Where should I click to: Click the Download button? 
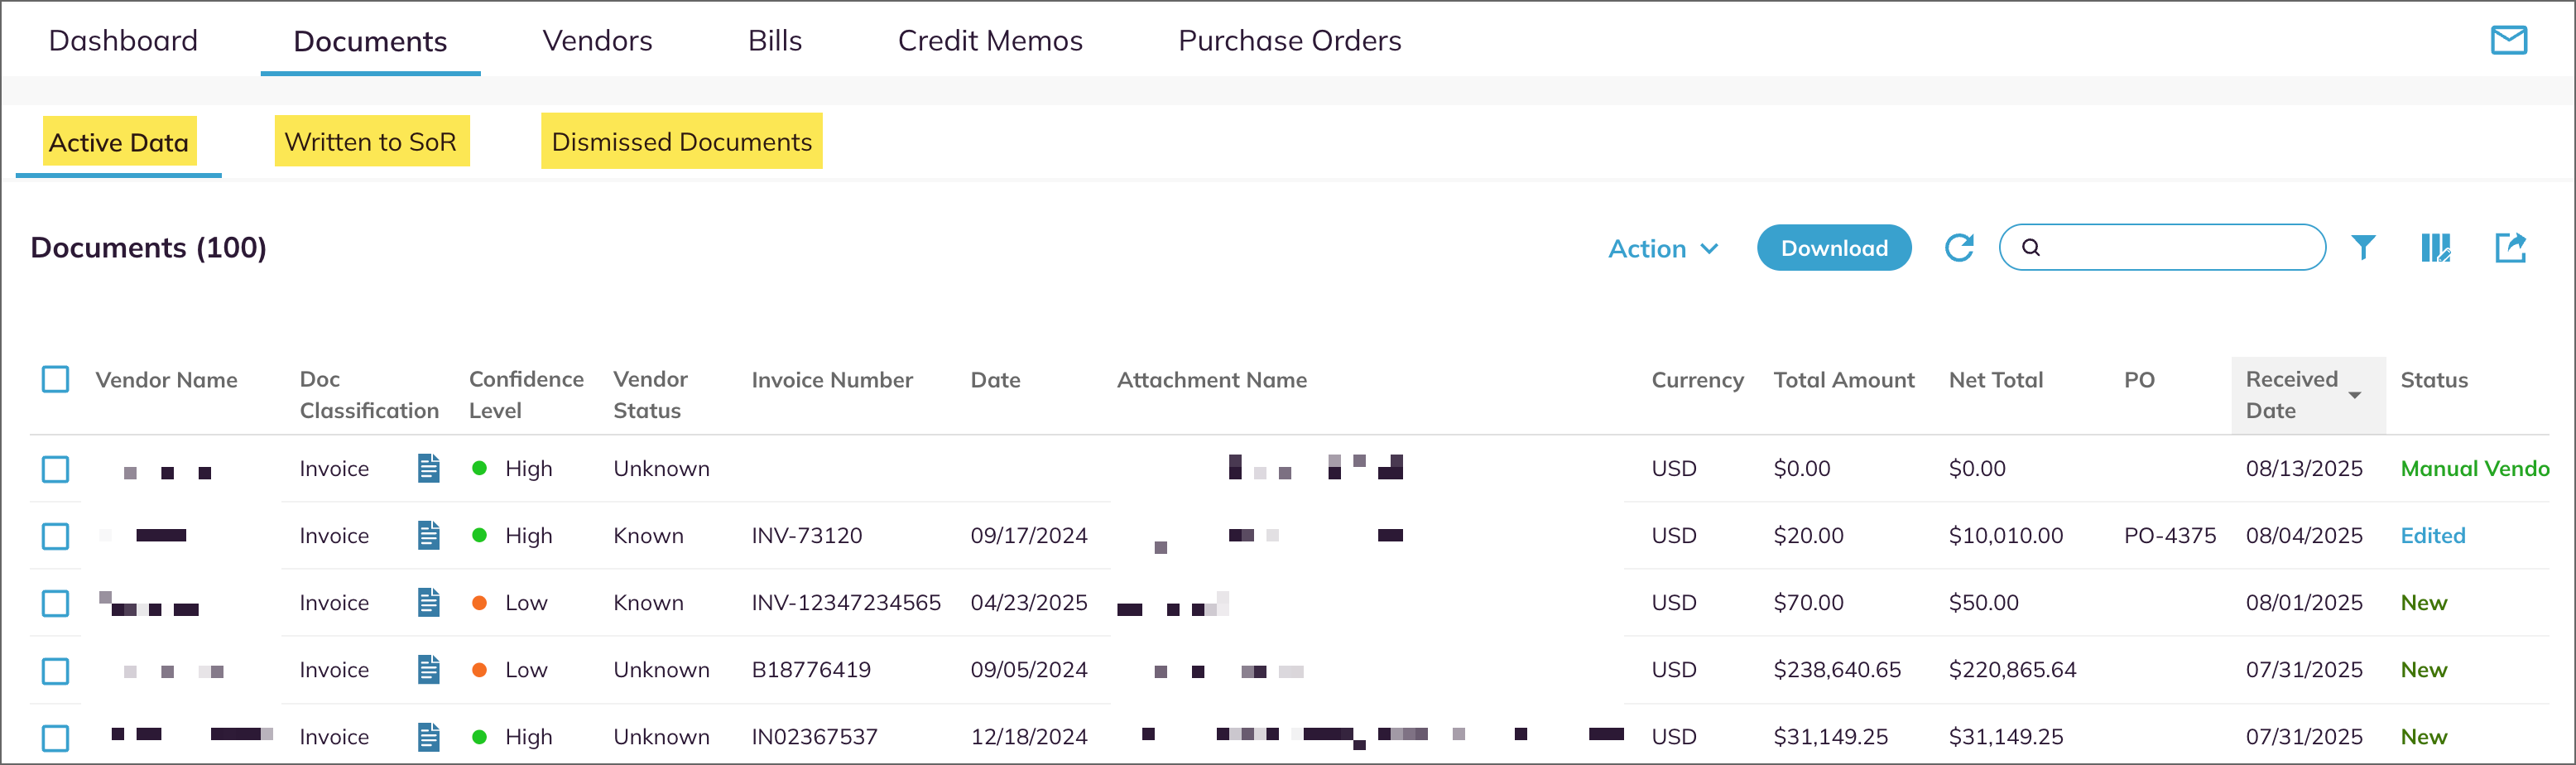1834,247
